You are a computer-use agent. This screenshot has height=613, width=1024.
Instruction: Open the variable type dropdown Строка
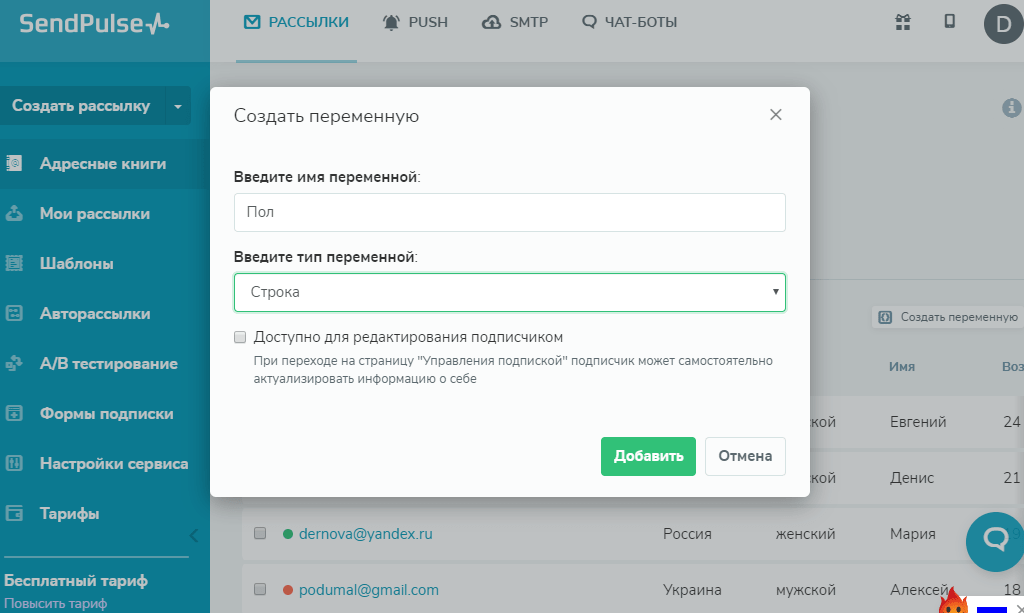click(509, 292)
